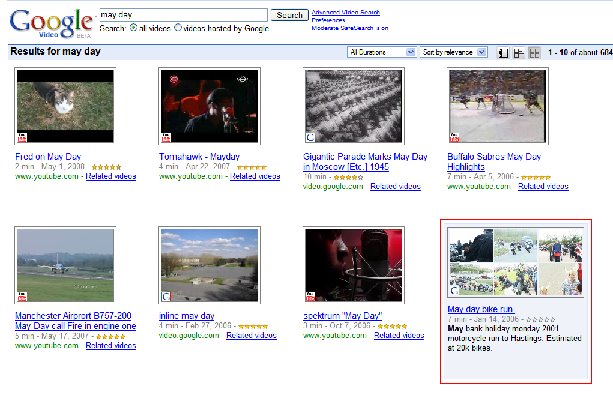Click www.youtube.com under Fred on May Day

(47, 176)
